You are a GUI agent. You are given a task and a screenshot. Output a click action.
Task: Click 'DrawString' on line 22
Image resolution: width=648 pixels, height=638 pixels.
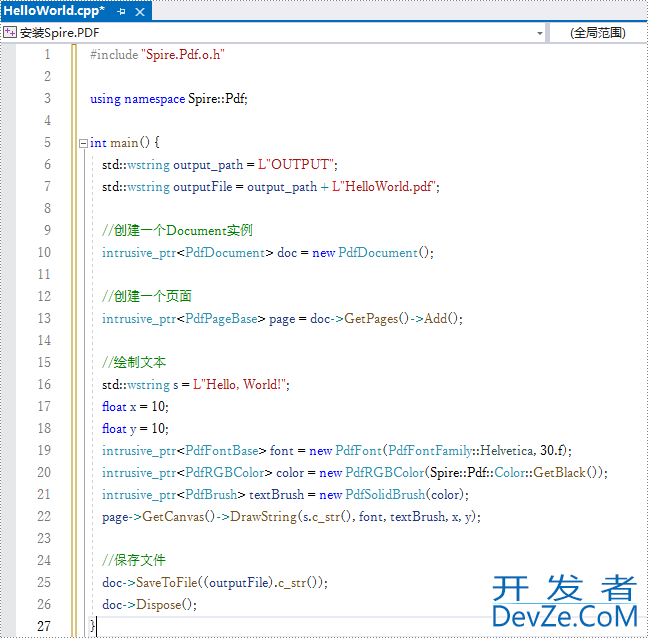click(x=263, y=517)
